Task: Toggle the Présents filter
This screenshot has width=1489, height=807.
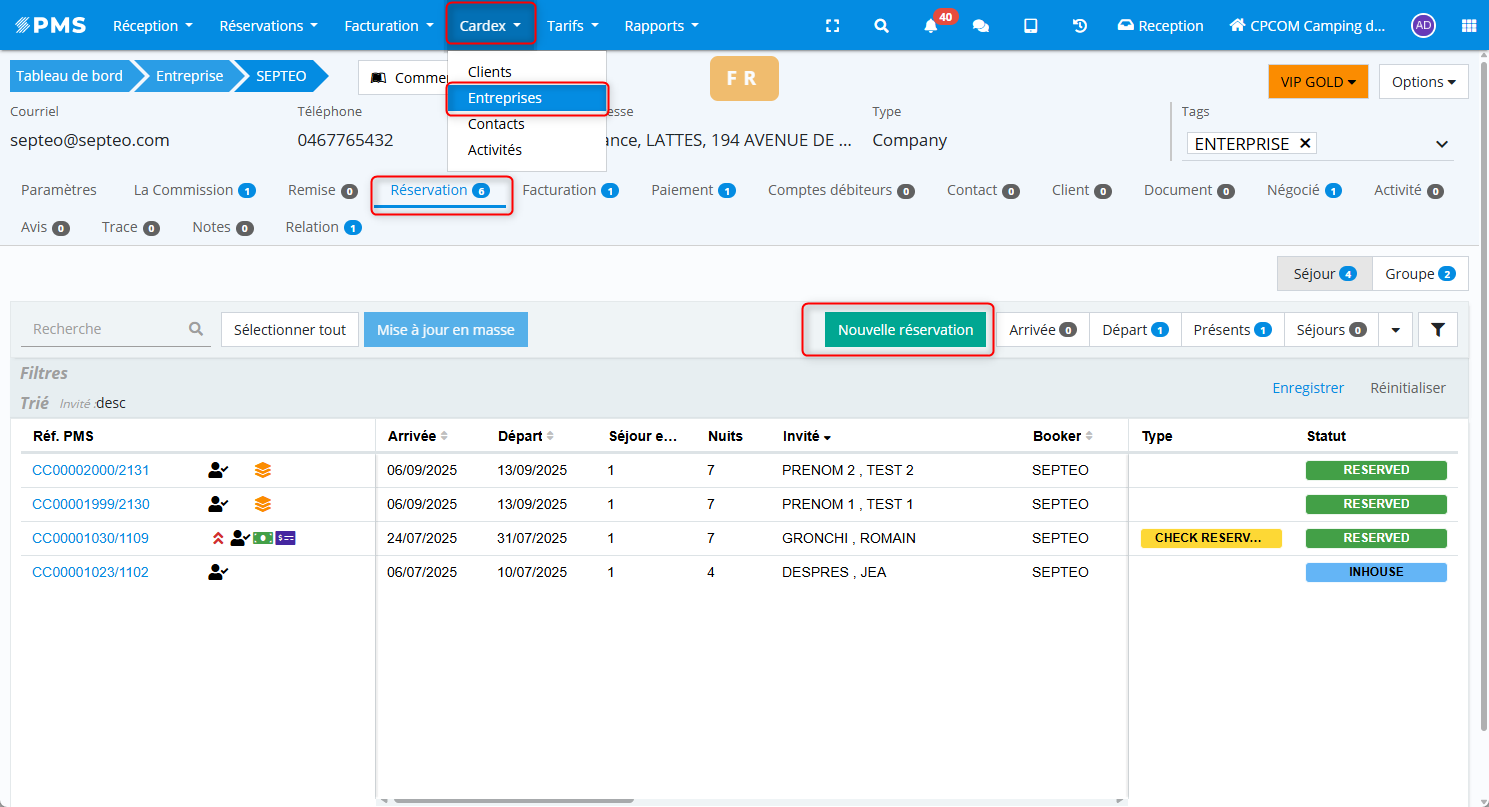Action: point(1232,330)
